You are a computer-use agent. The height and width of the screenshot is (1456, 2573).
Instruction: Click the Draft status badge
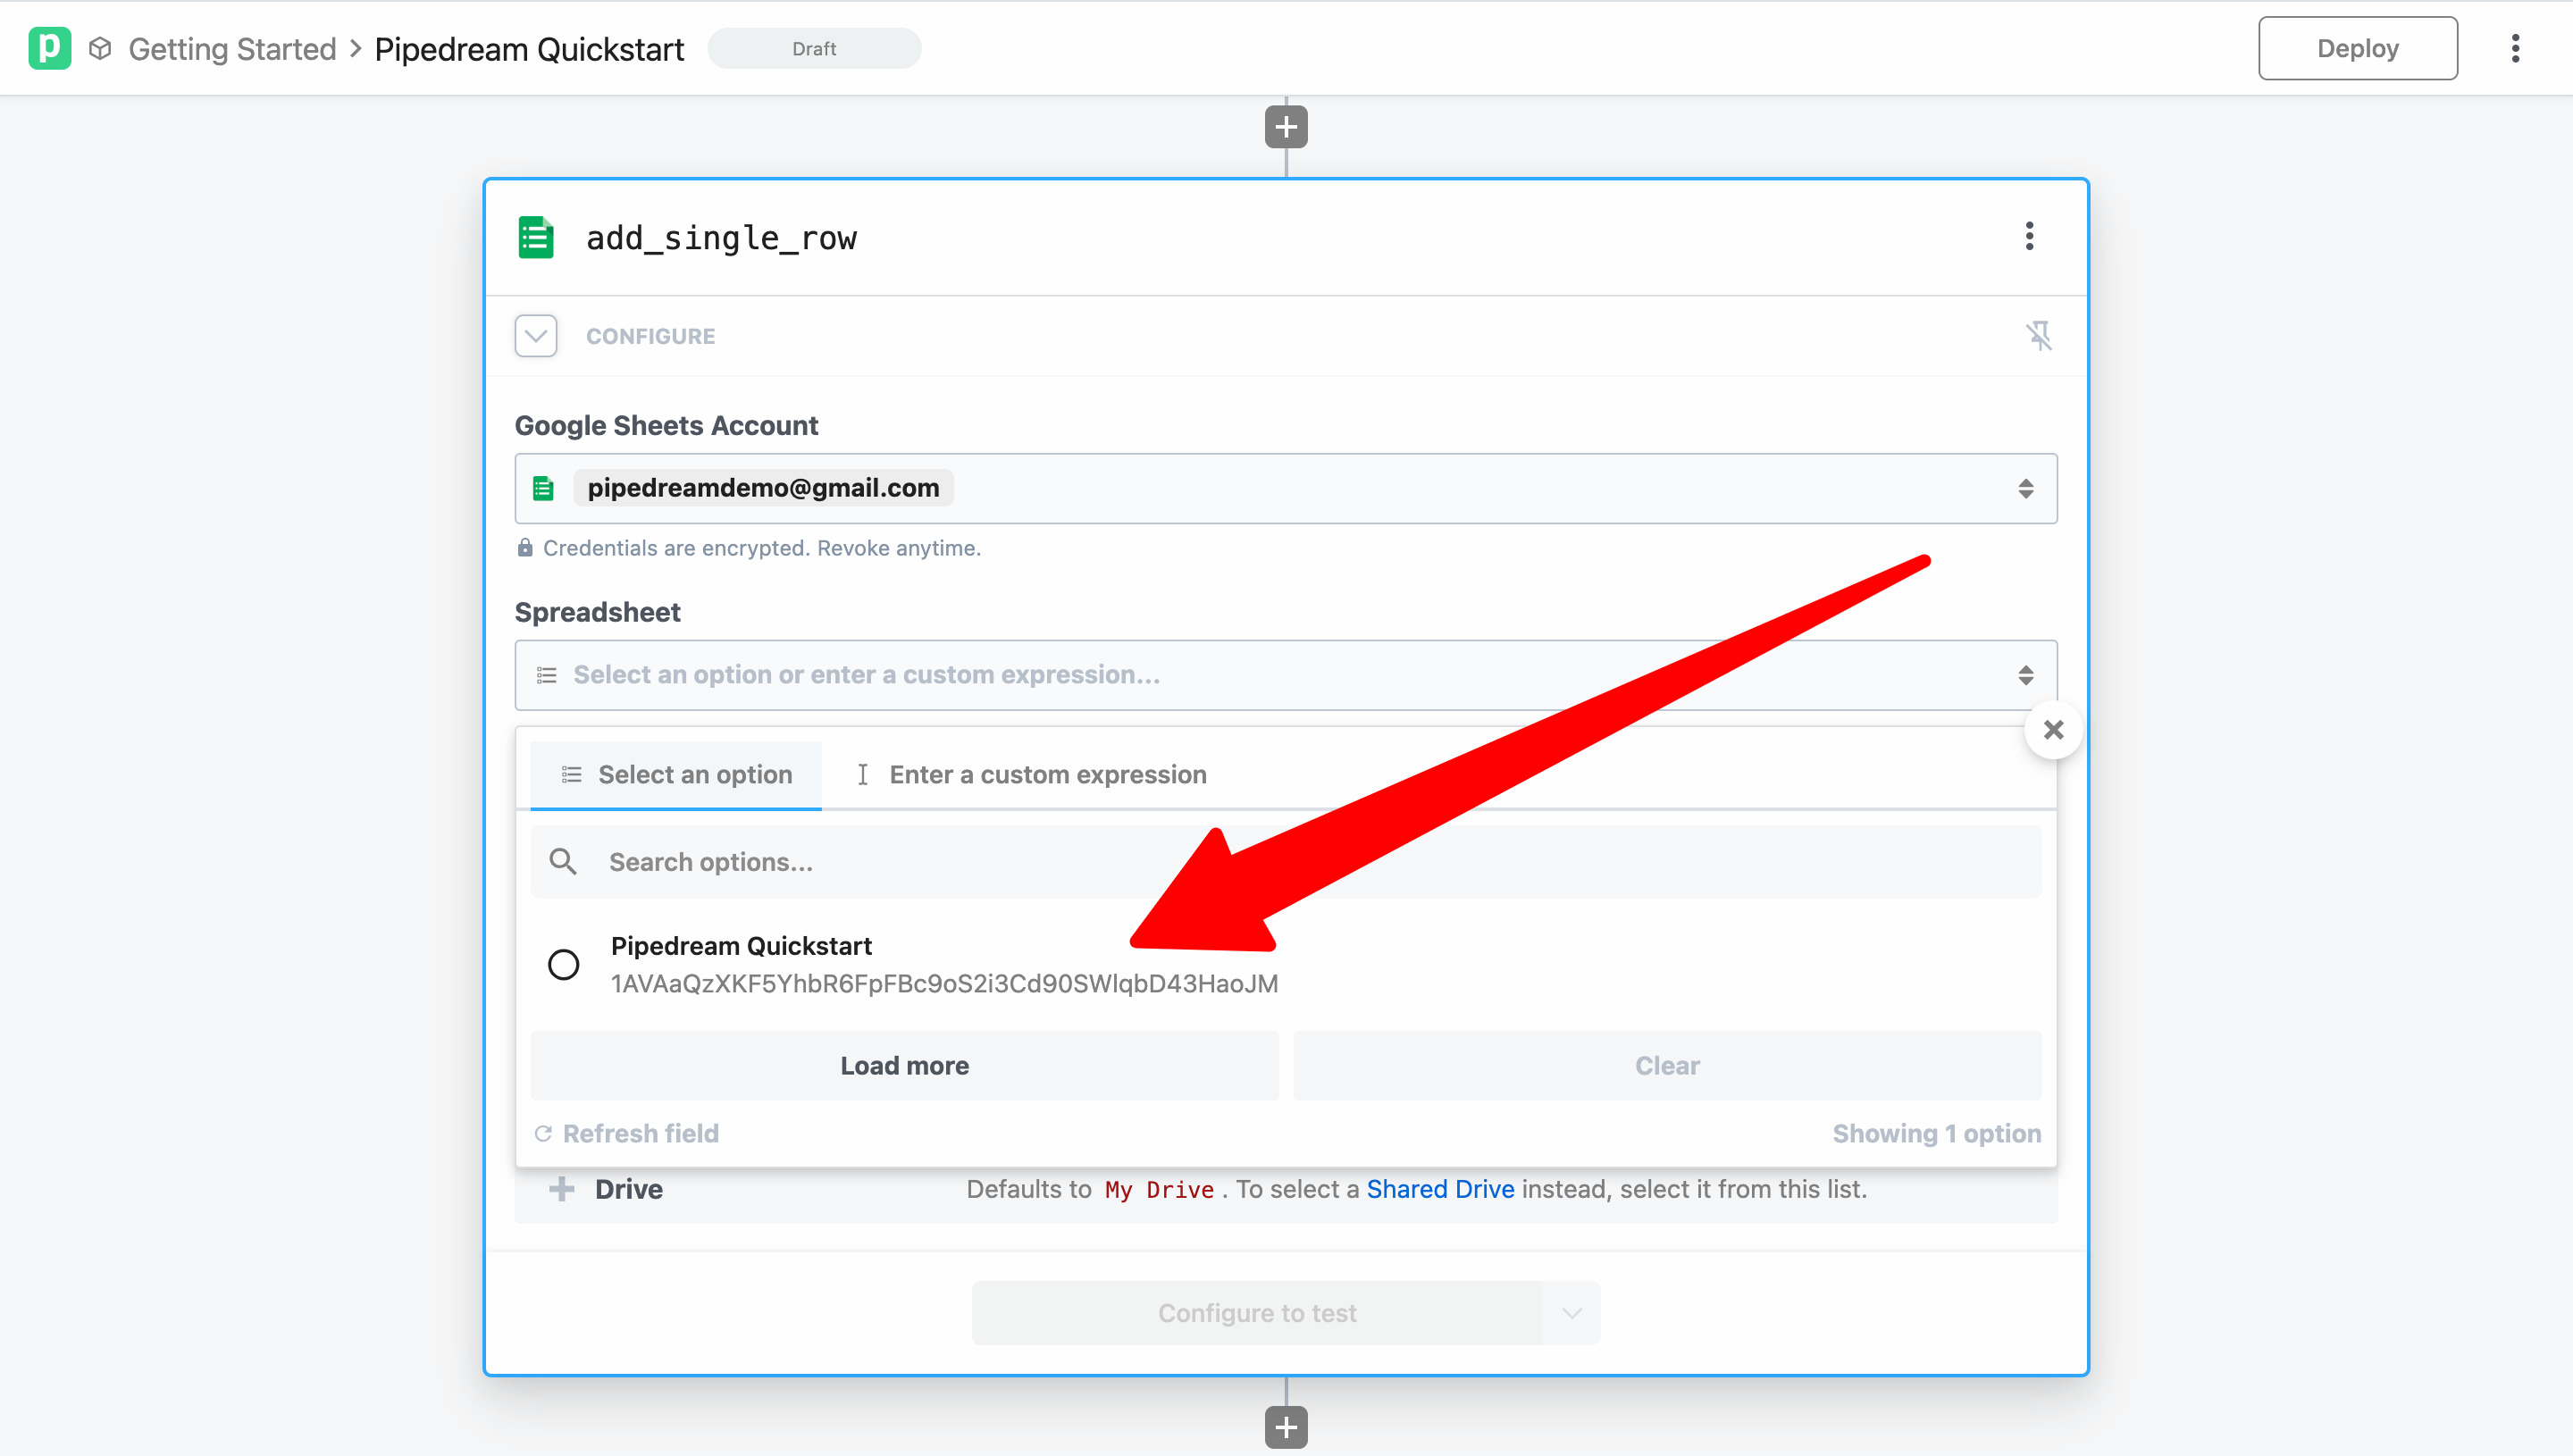[814, 48]
